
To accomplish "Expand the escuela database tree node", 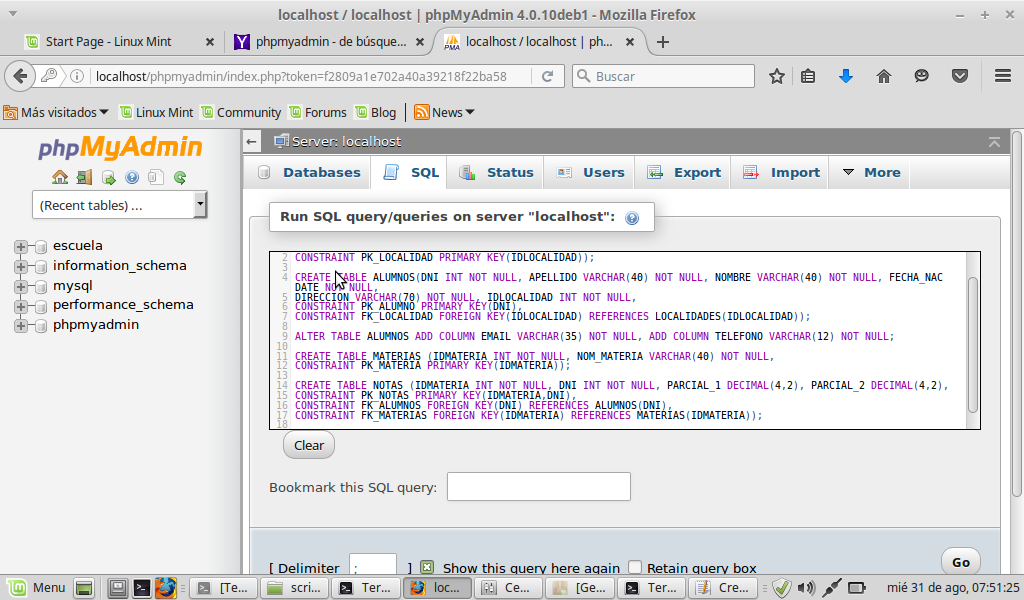I will [x=21, y=246].
